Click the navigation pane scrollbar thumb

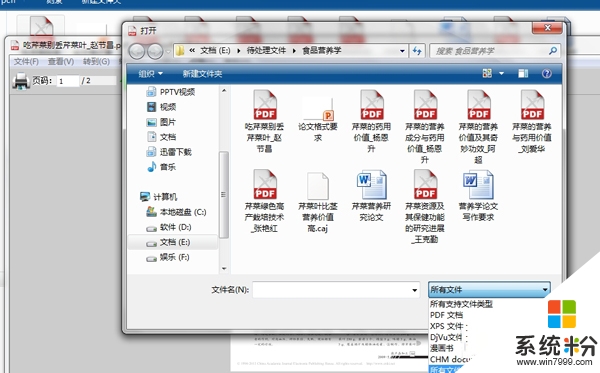224,194
